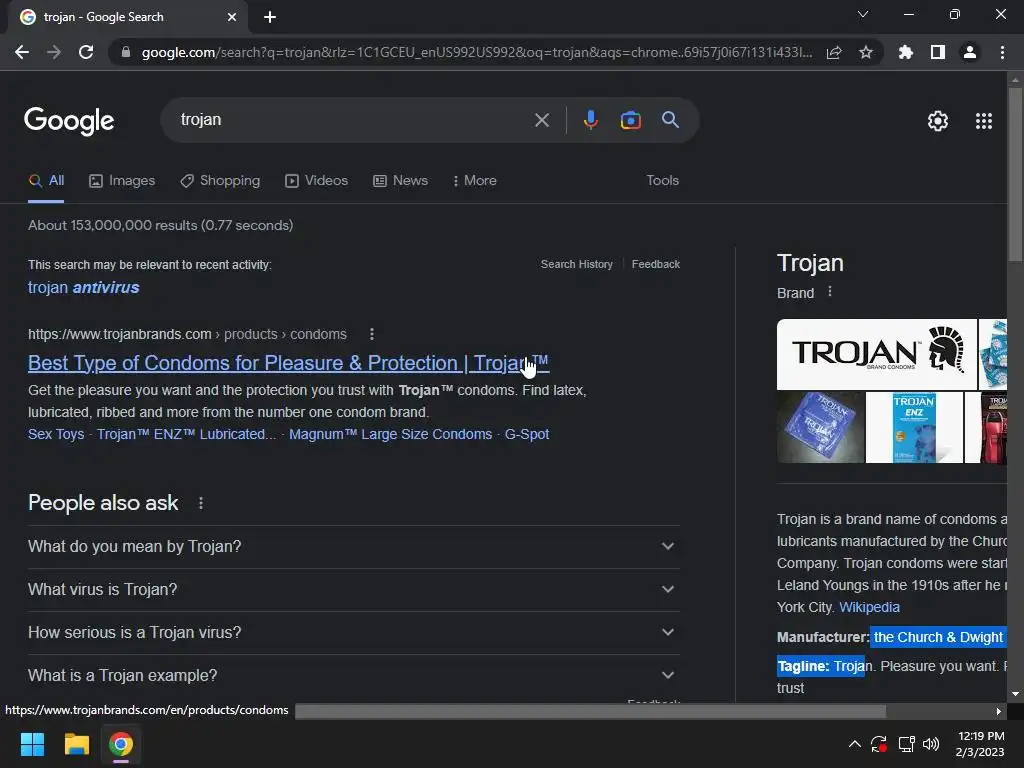Viewport: 1024px width, 768px height.
Task: Open the blue Trojan wrapper thumbnail
Action: pyautogui.click(x=821, y=427)
